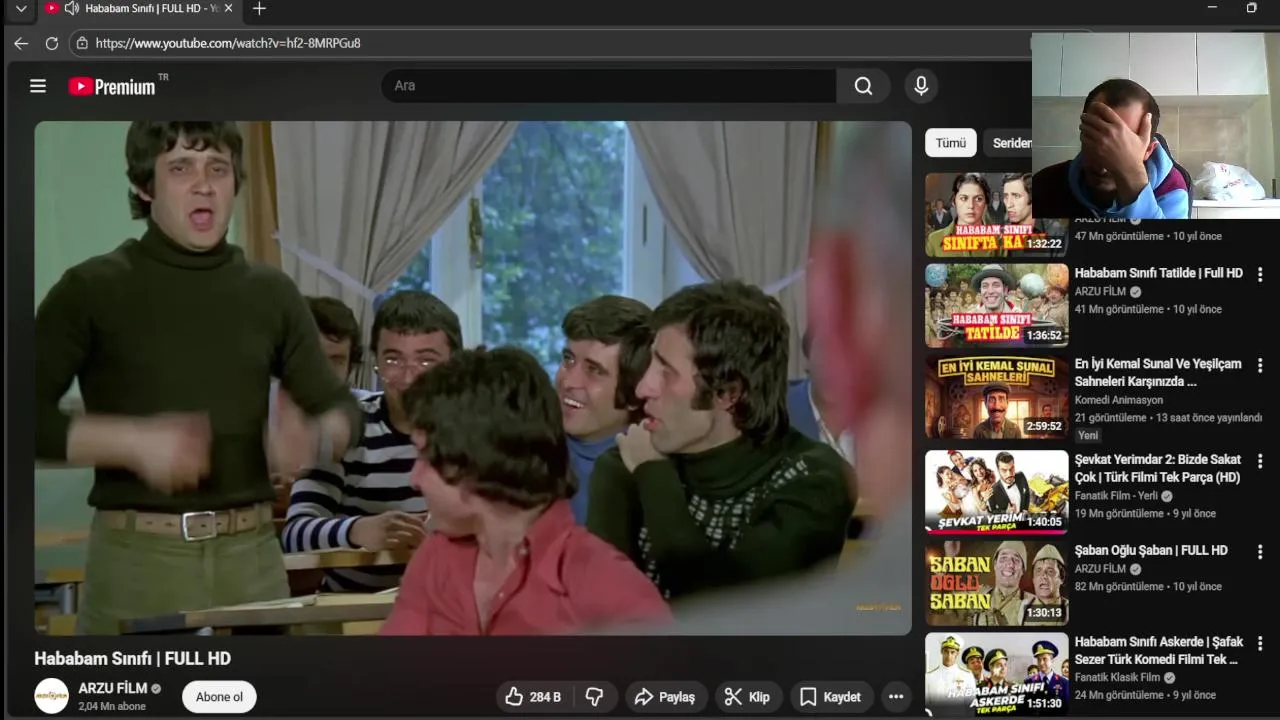Open Hababam Sınıfı Tatilde thumbnail
Screen dimensions: 1280x720
coord(996,305)
